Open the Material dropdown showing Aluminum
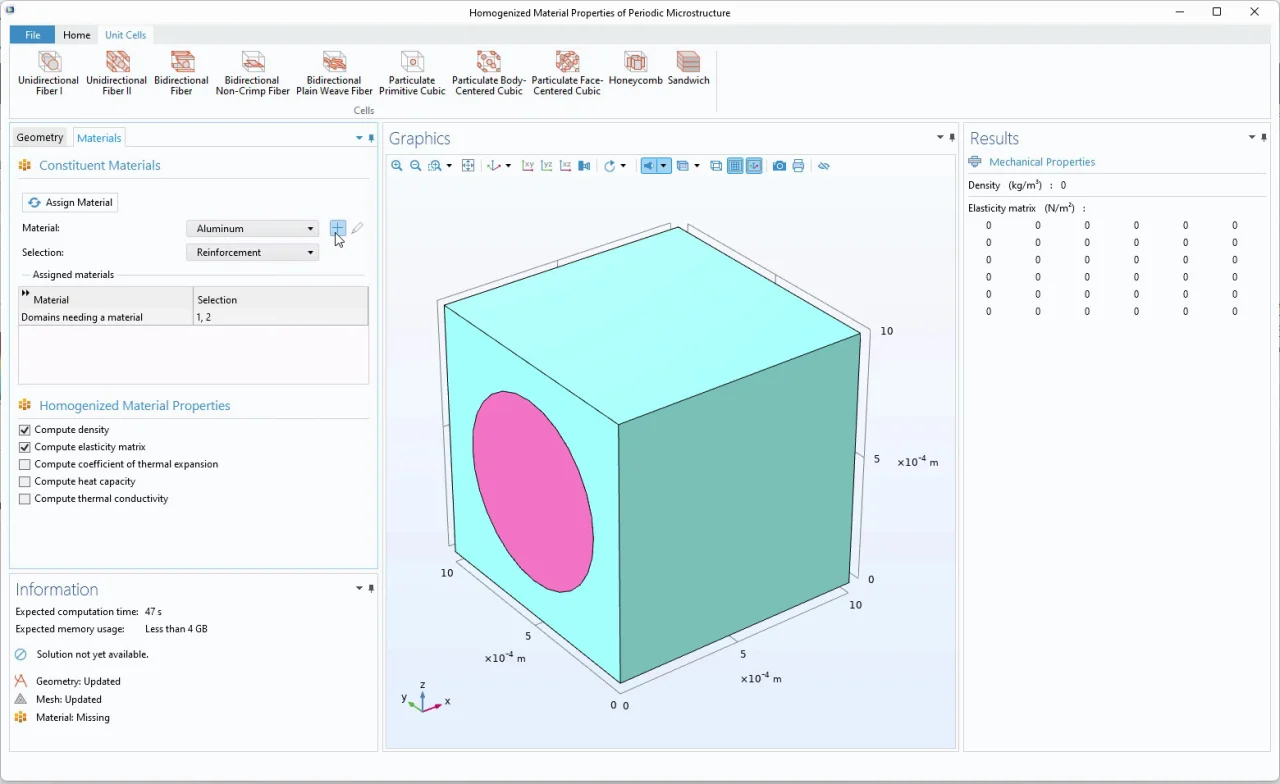Image resolution: width=1280 pixels, height=784 pixels. coord(252,229)
